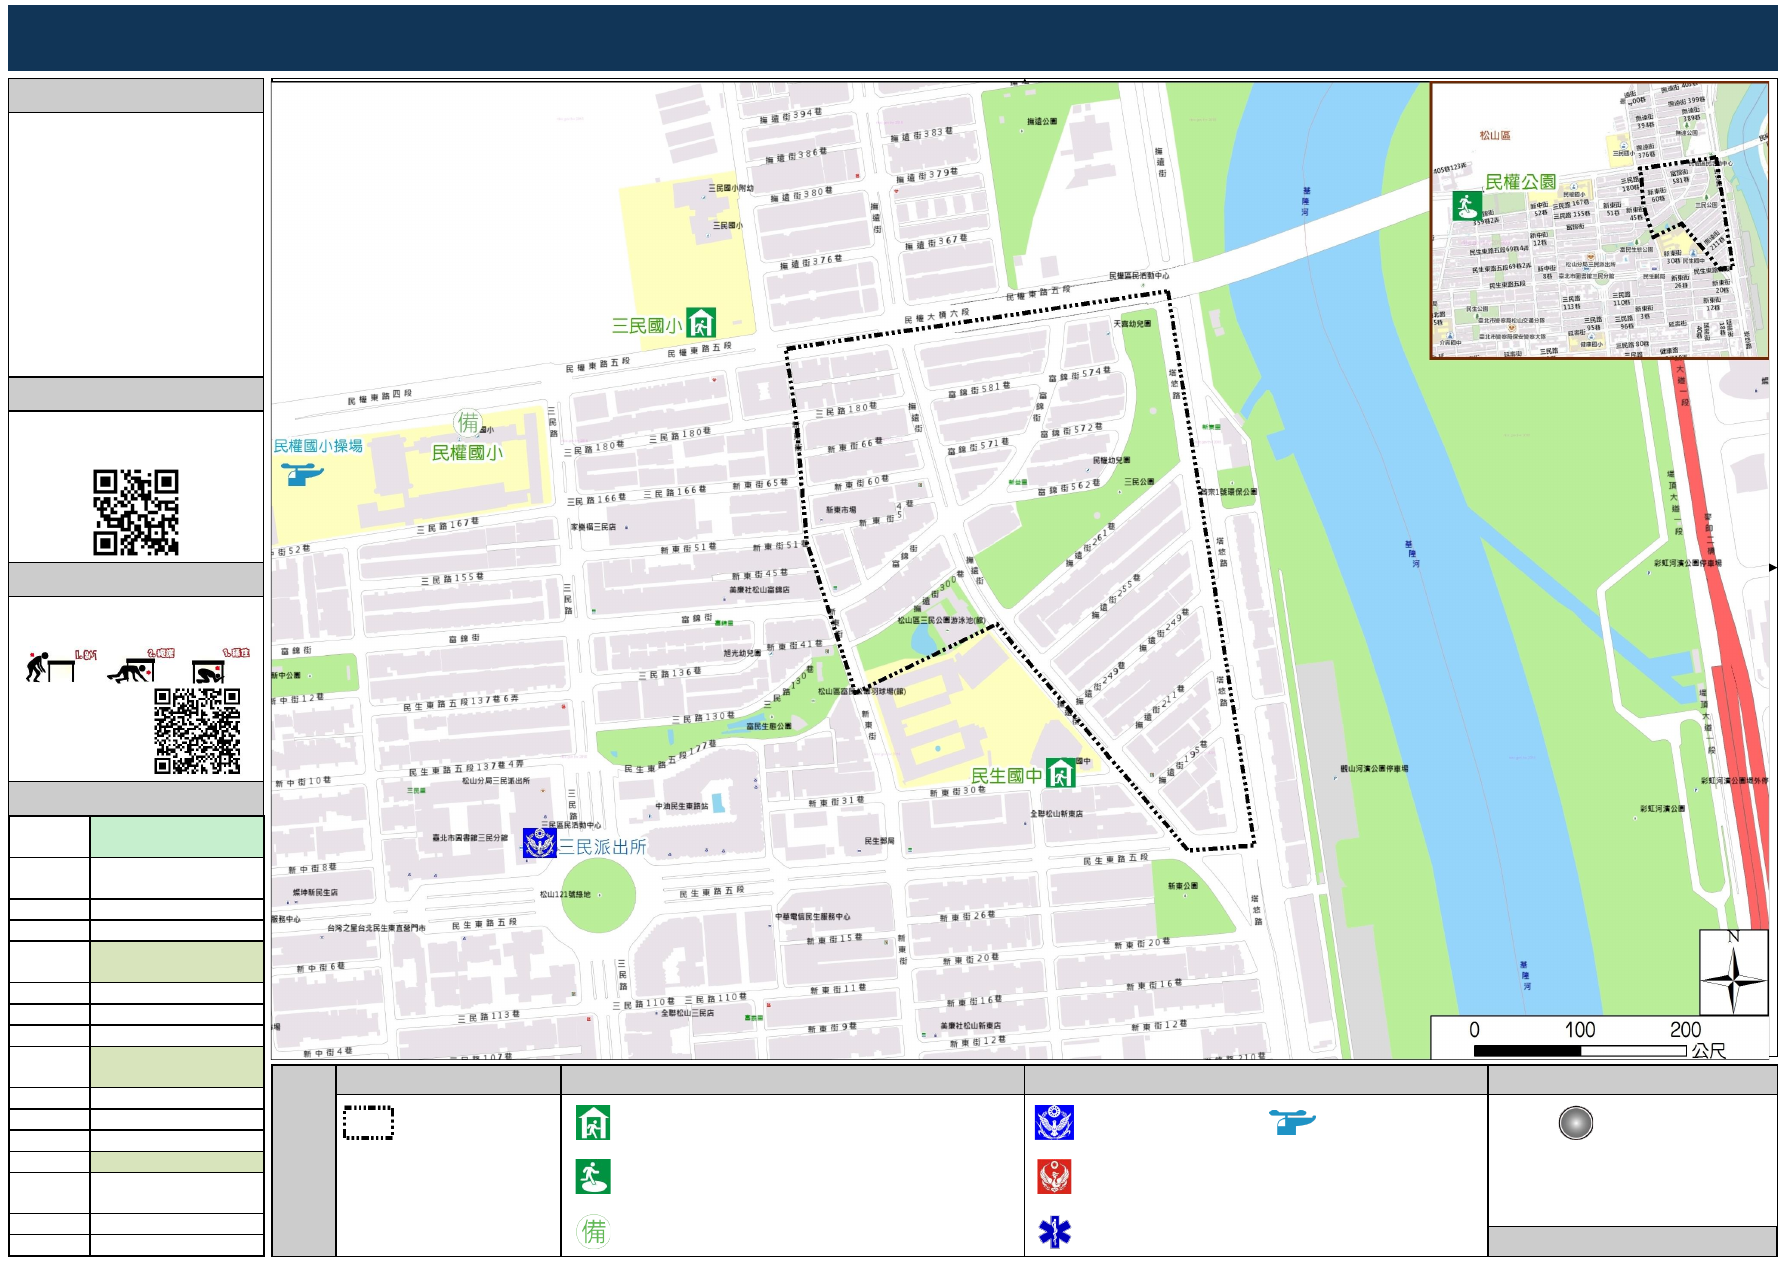Click the first earthquake pictogram, person beside table

[52, 667]
